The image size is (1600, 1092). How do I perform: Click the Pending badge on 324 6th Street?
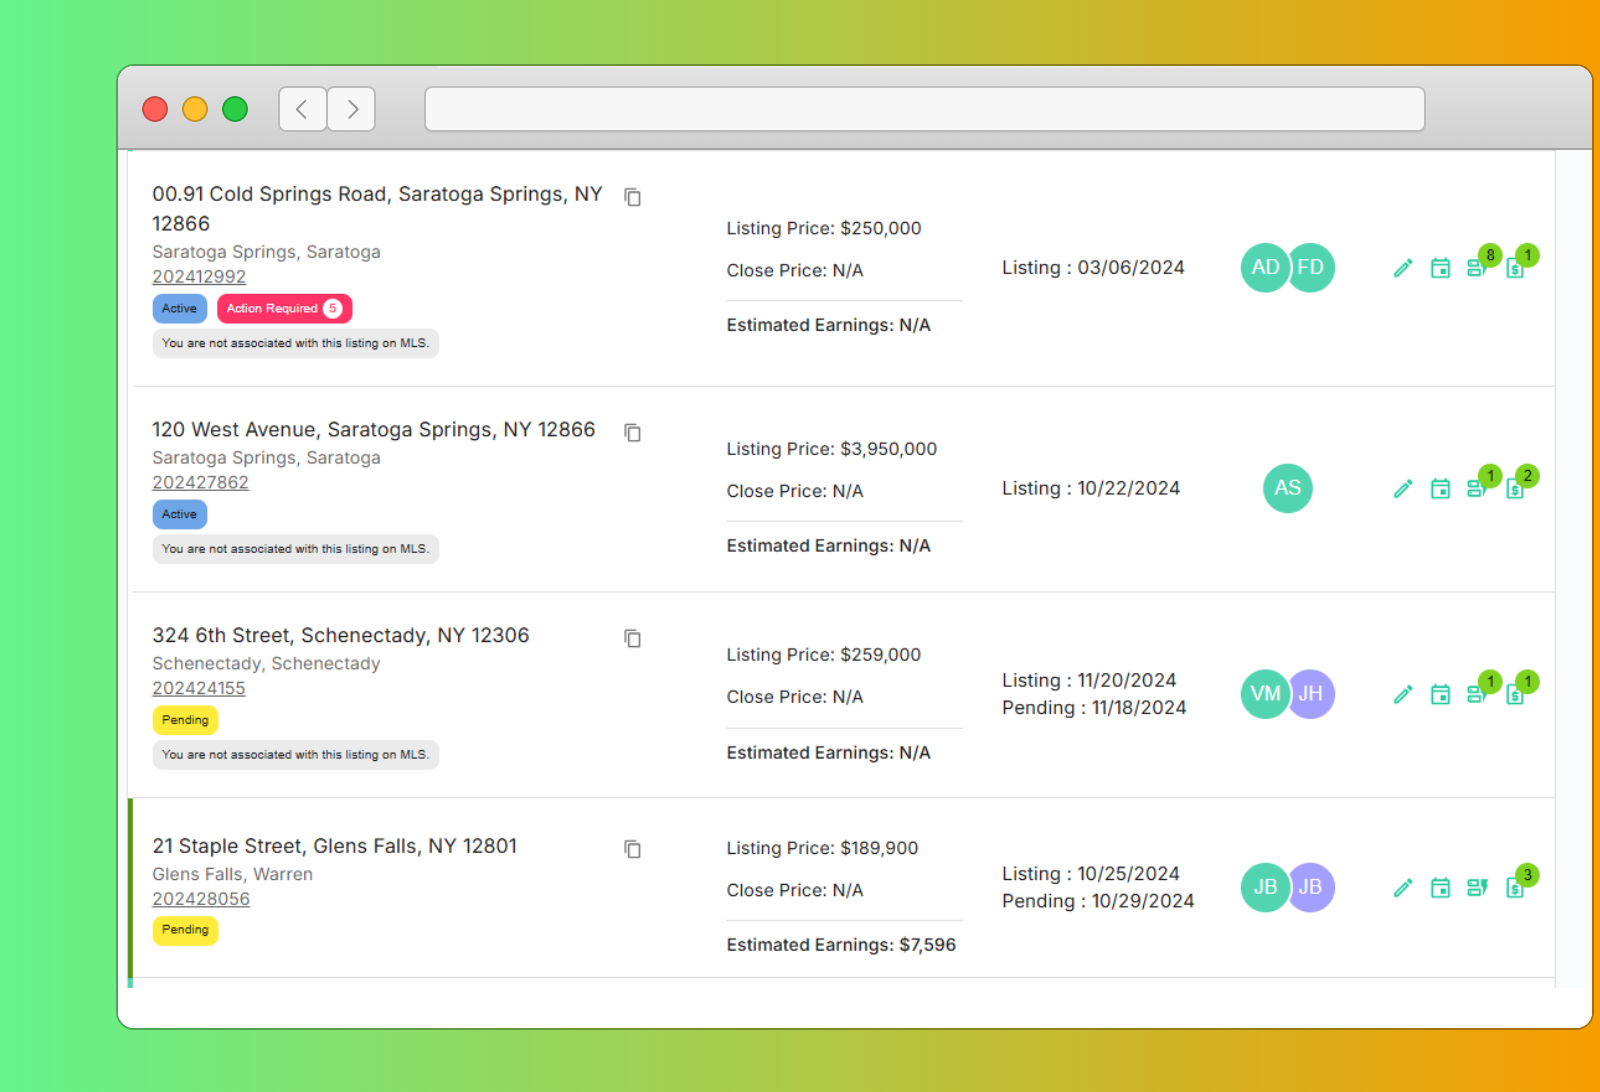[x=185, y=720]
